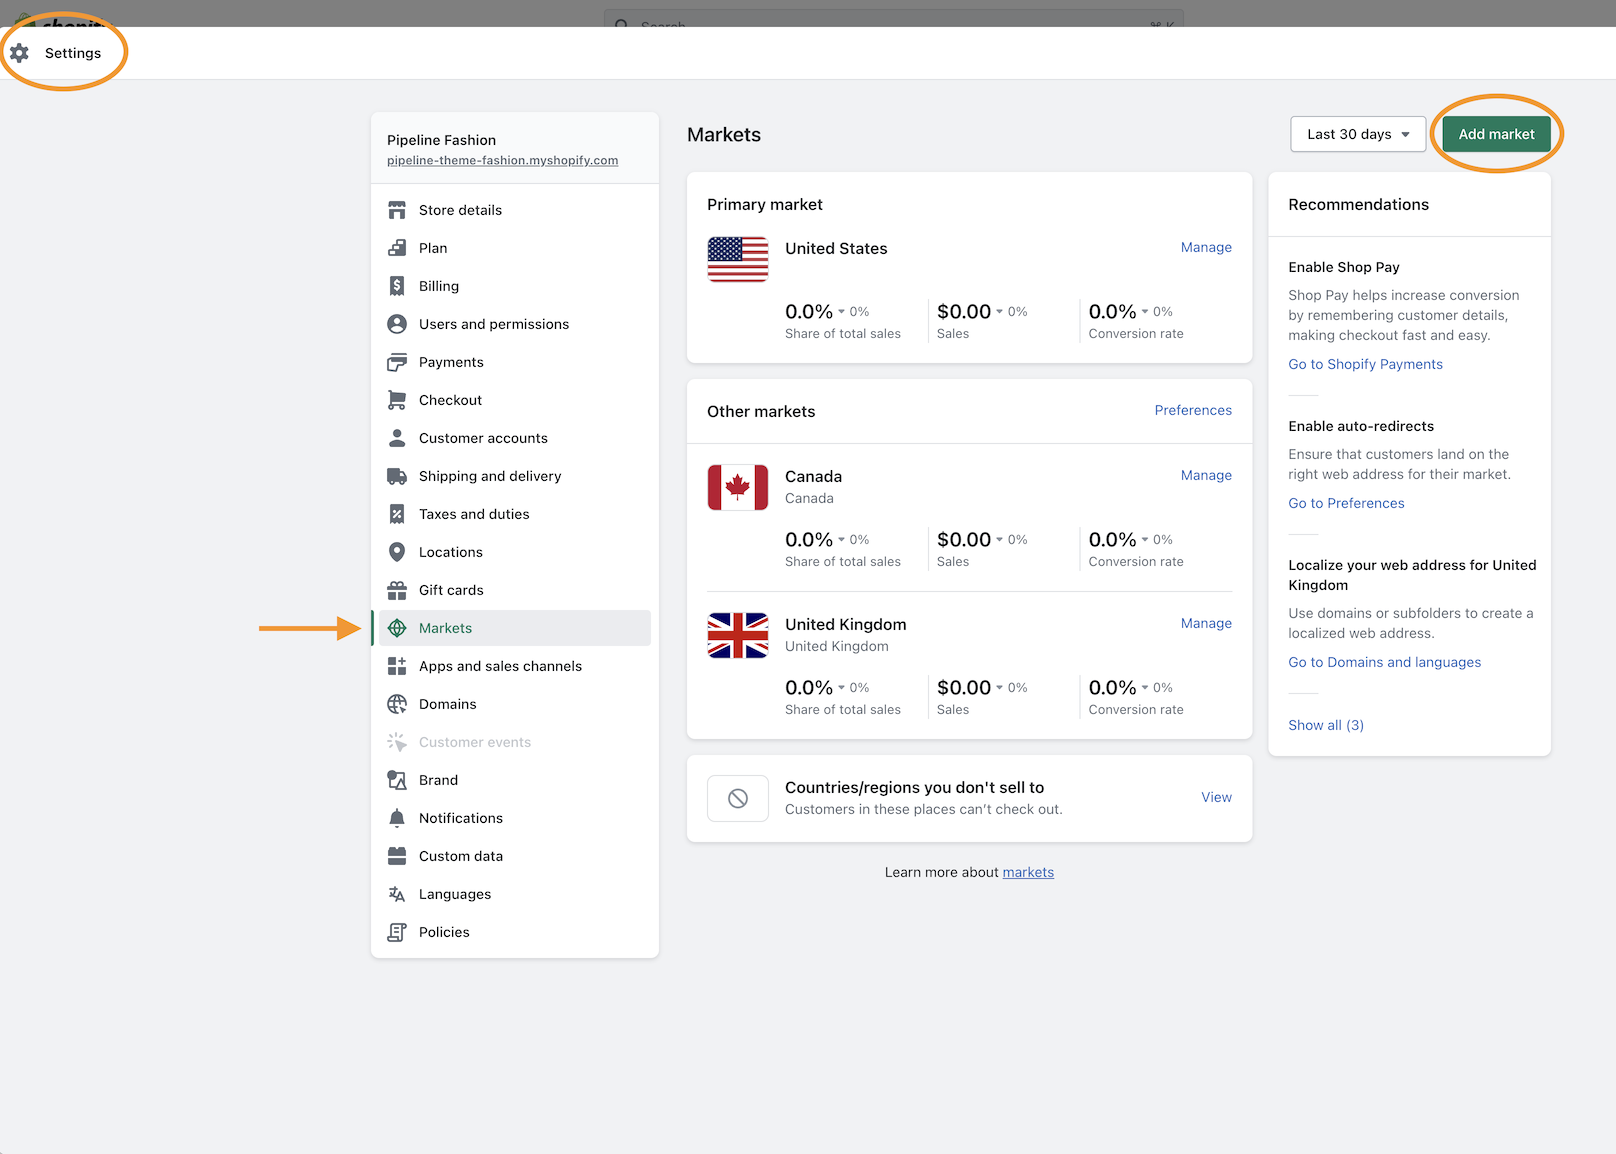
Task: Click the Shipping and delivery truck icon
Action: coord(397,476)
